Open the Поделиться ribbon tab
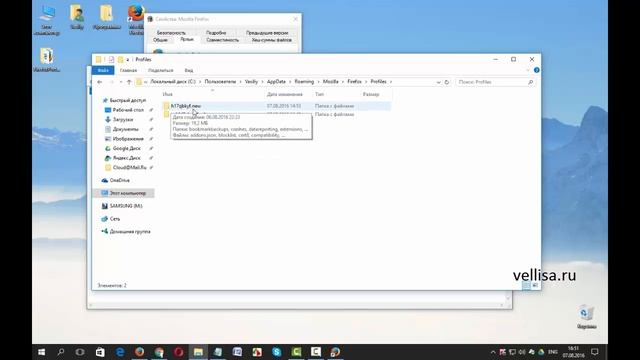The height and width of the screenshot is (360, 640). tap(160, 70)
